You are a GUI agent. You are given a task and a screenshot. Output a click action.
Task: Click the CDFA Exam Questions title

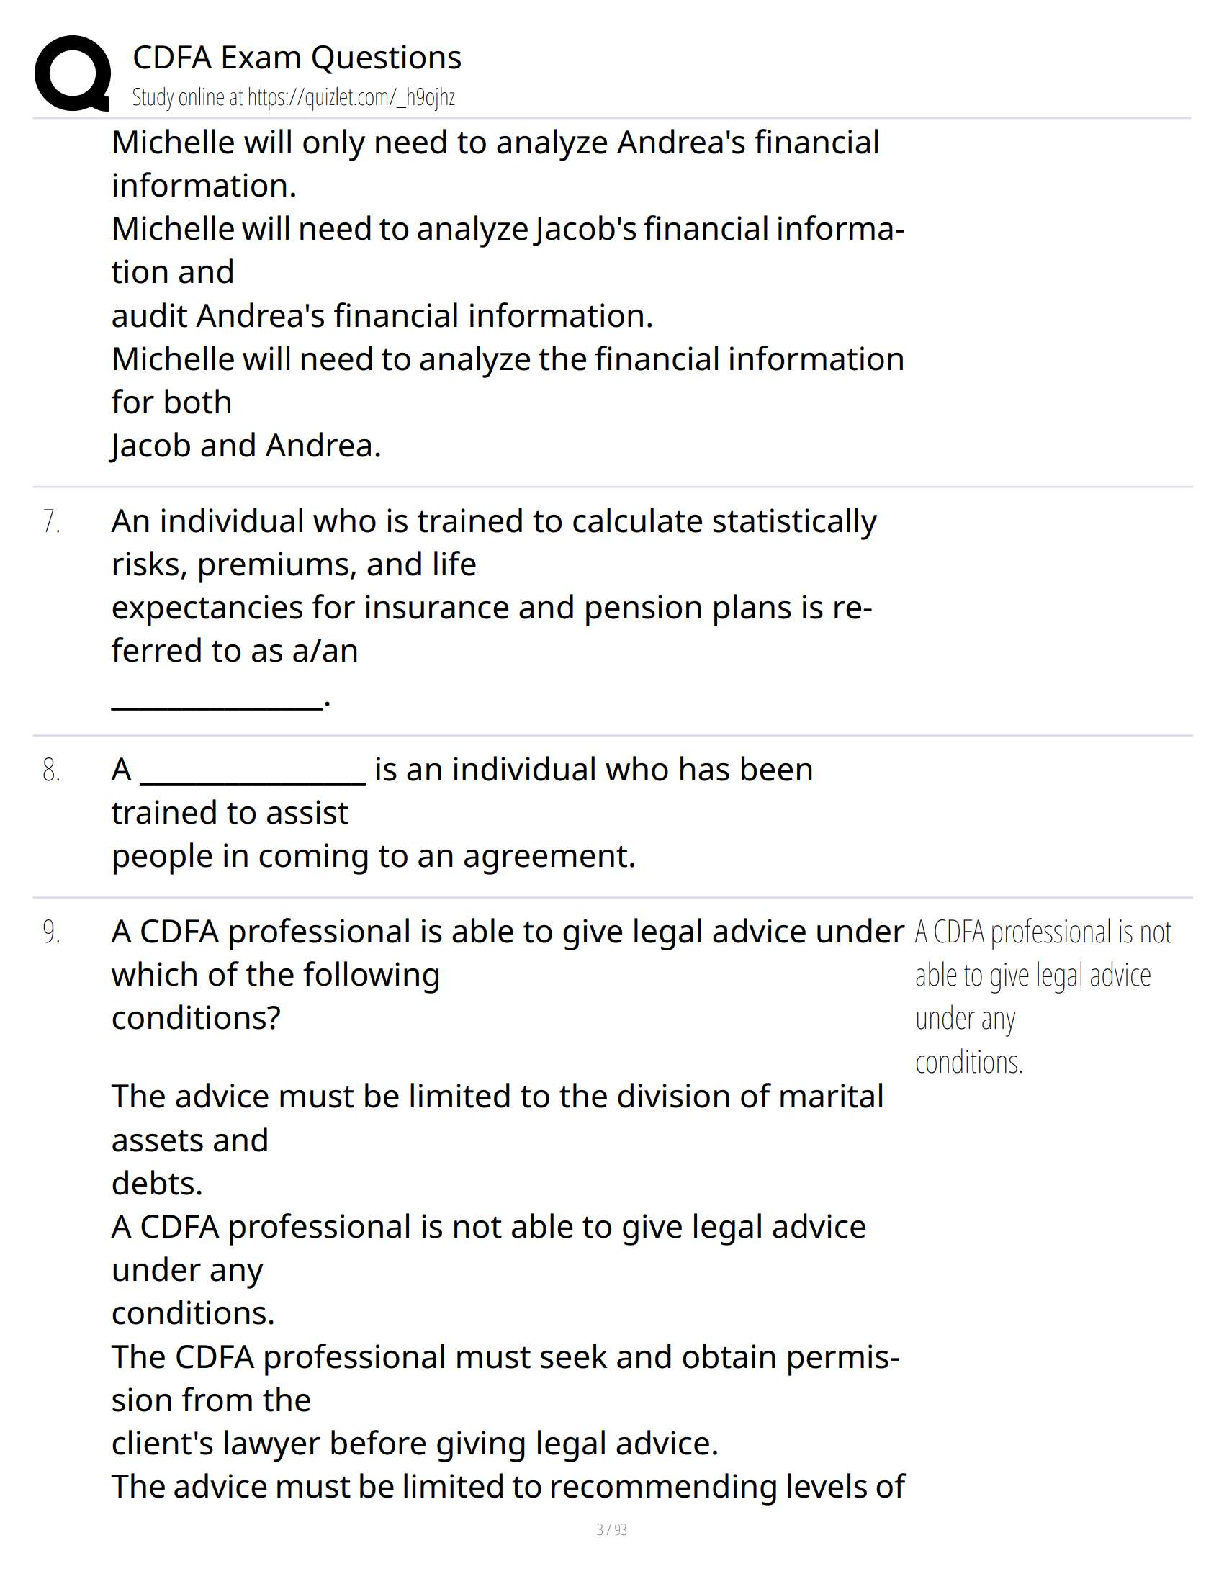click(297, 57)
